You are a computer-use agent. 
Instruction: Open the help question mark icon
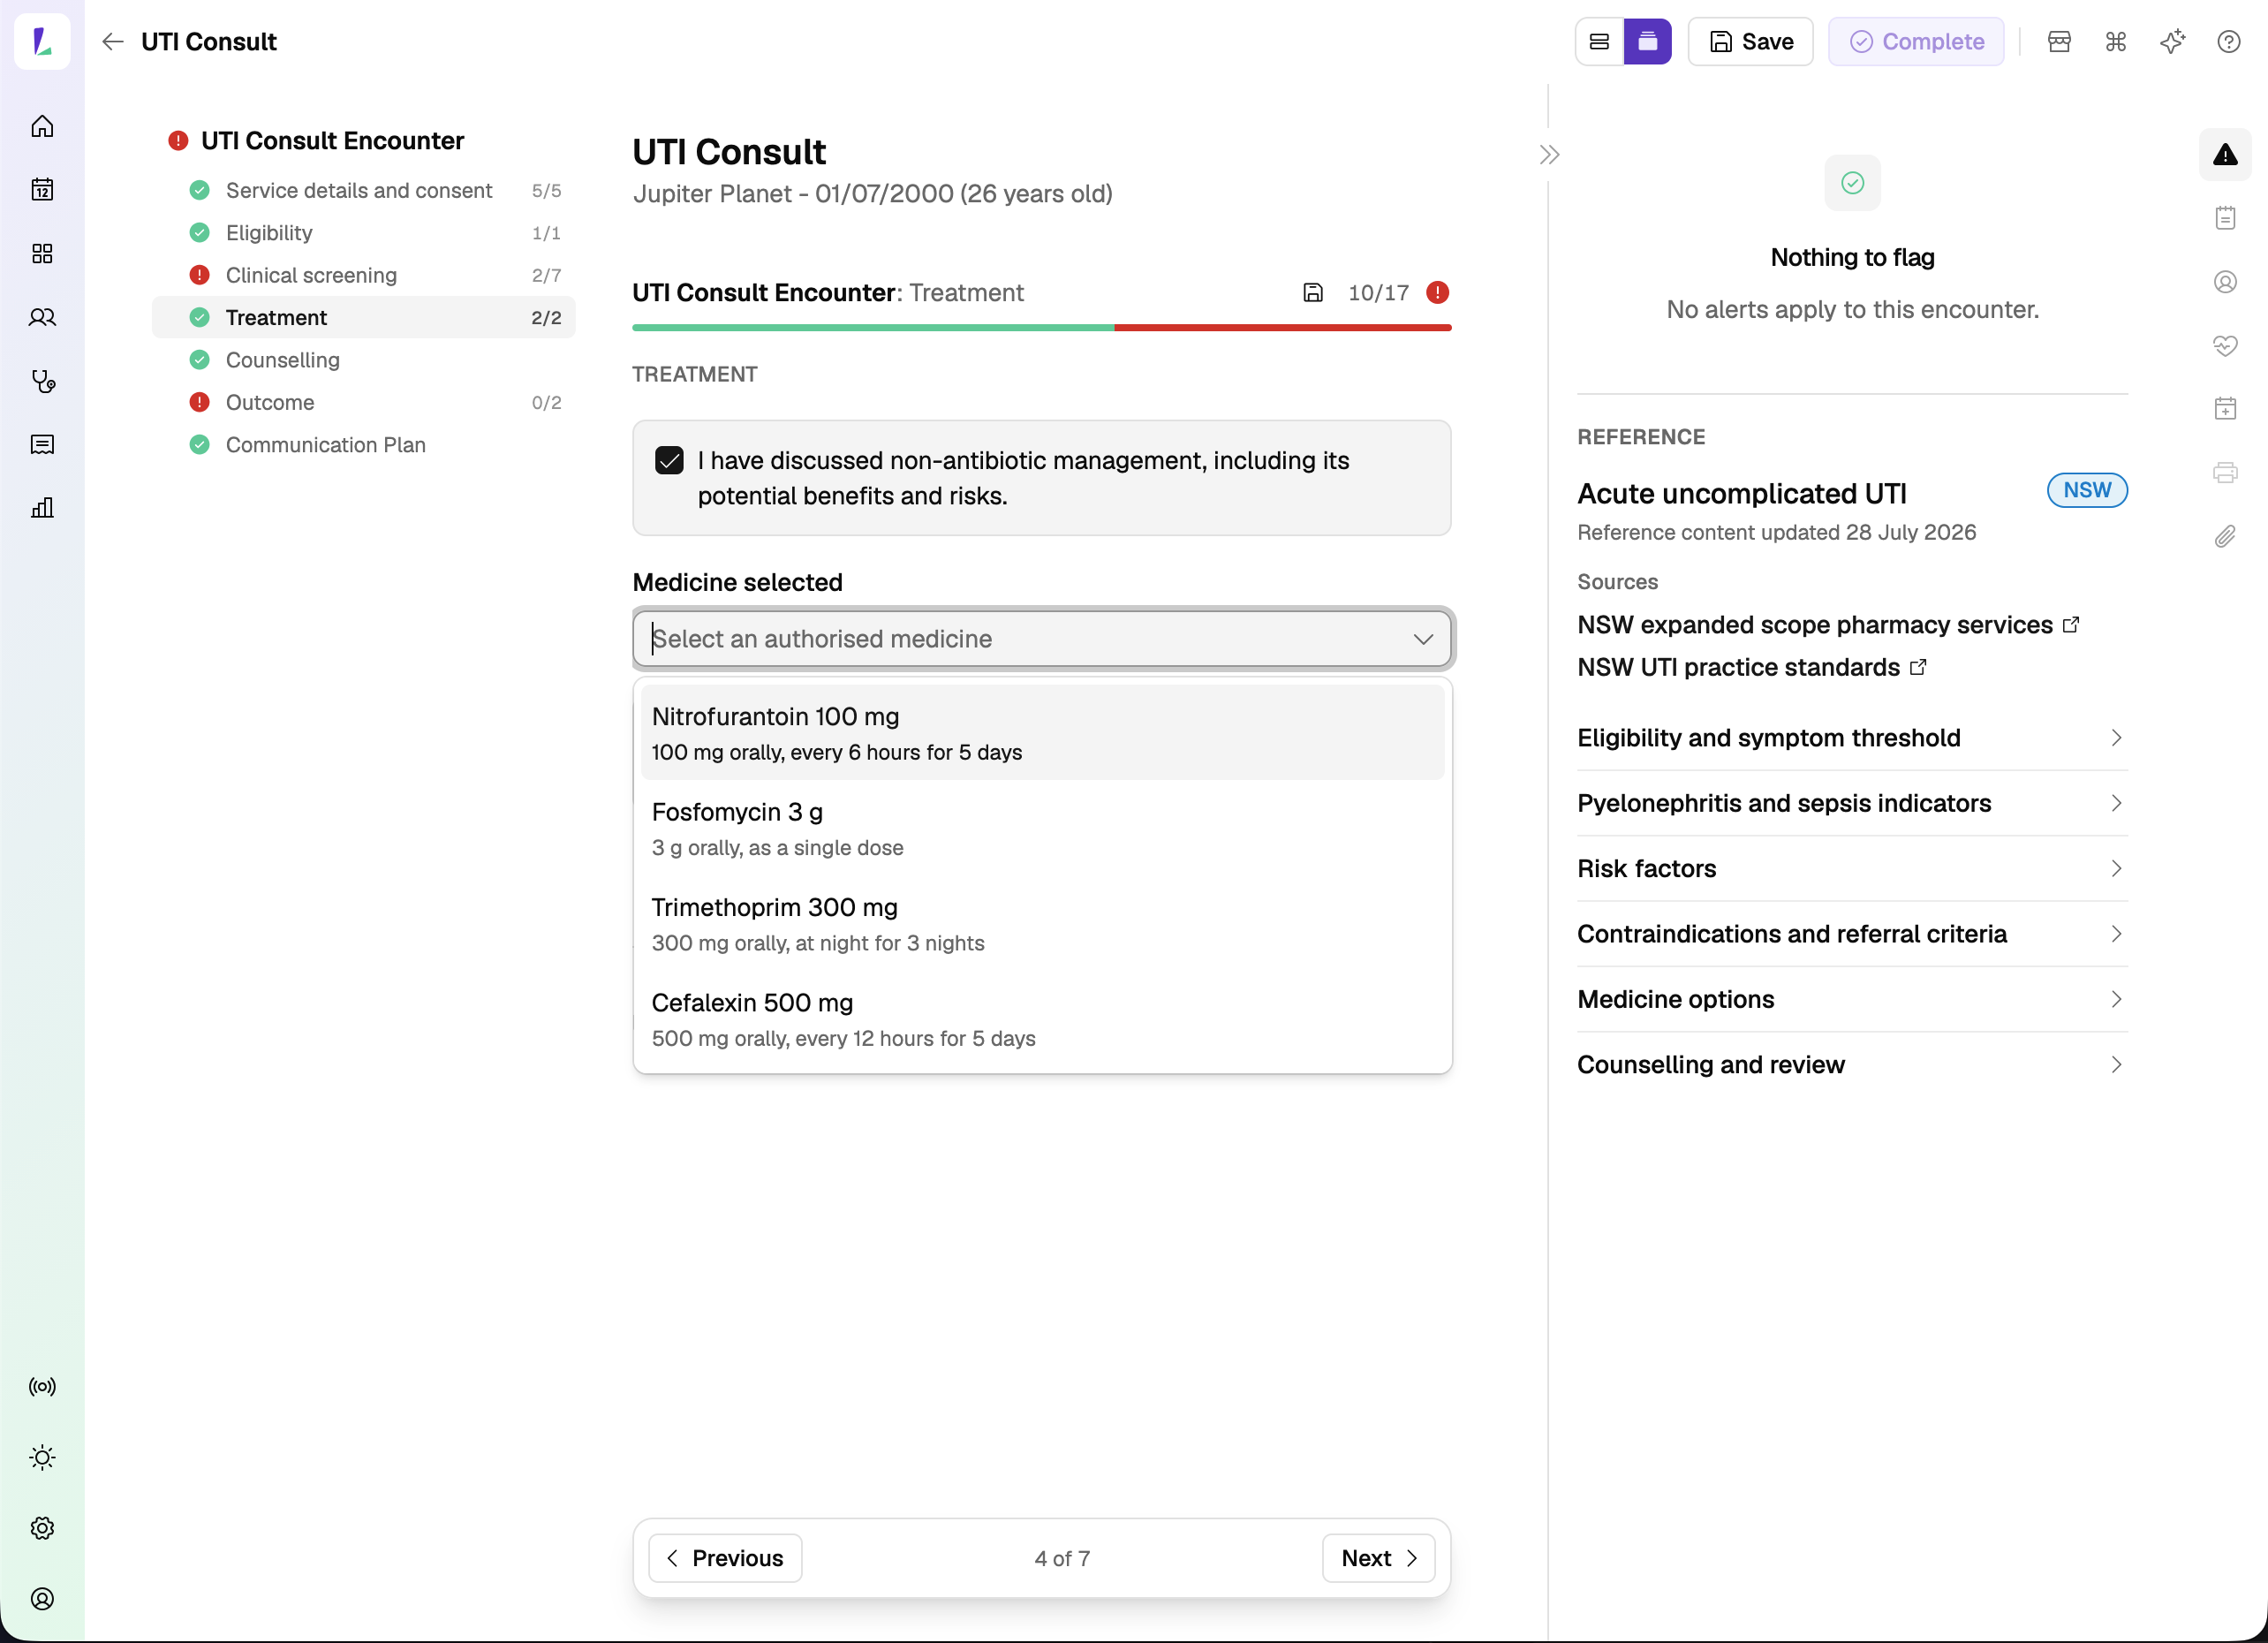pyautogui.click(x=2229, y=42)
